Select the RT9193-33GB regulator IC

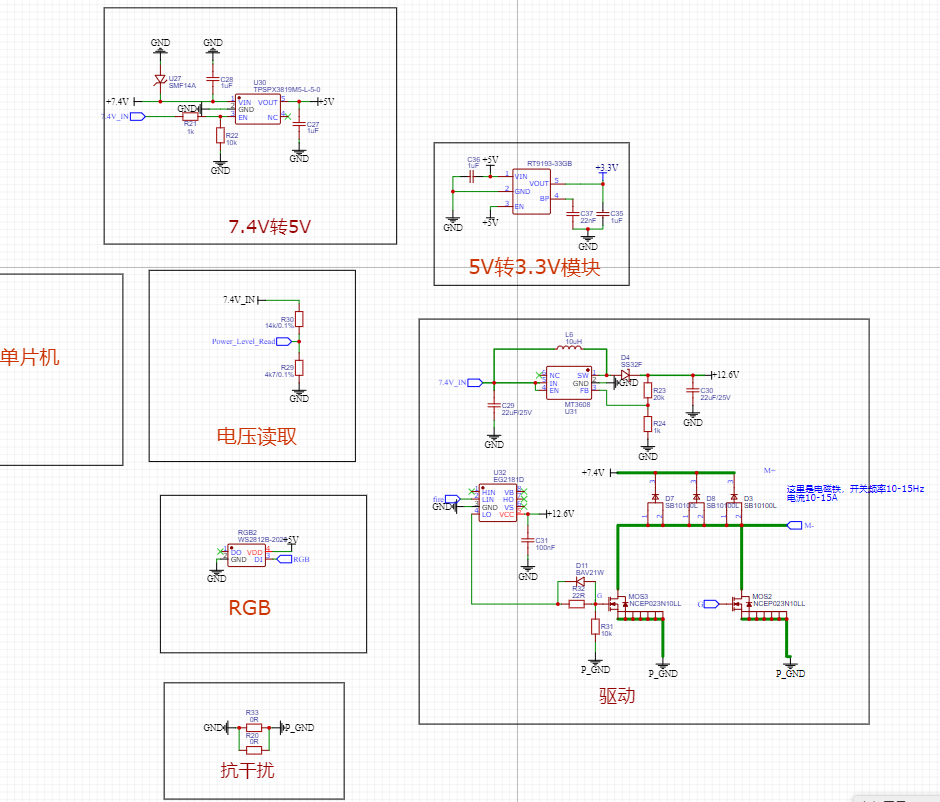(531, 190)
